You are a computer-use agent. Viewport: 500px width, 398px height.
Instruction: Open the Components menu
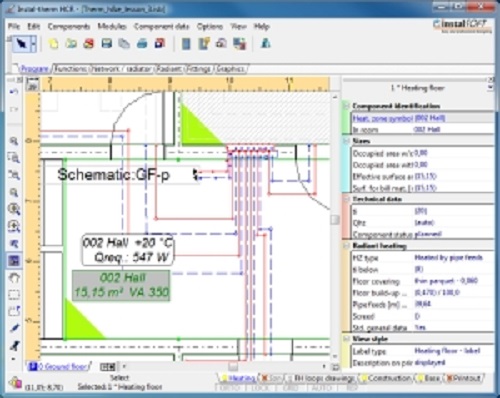pyautogui.click(x=69, y=26)
